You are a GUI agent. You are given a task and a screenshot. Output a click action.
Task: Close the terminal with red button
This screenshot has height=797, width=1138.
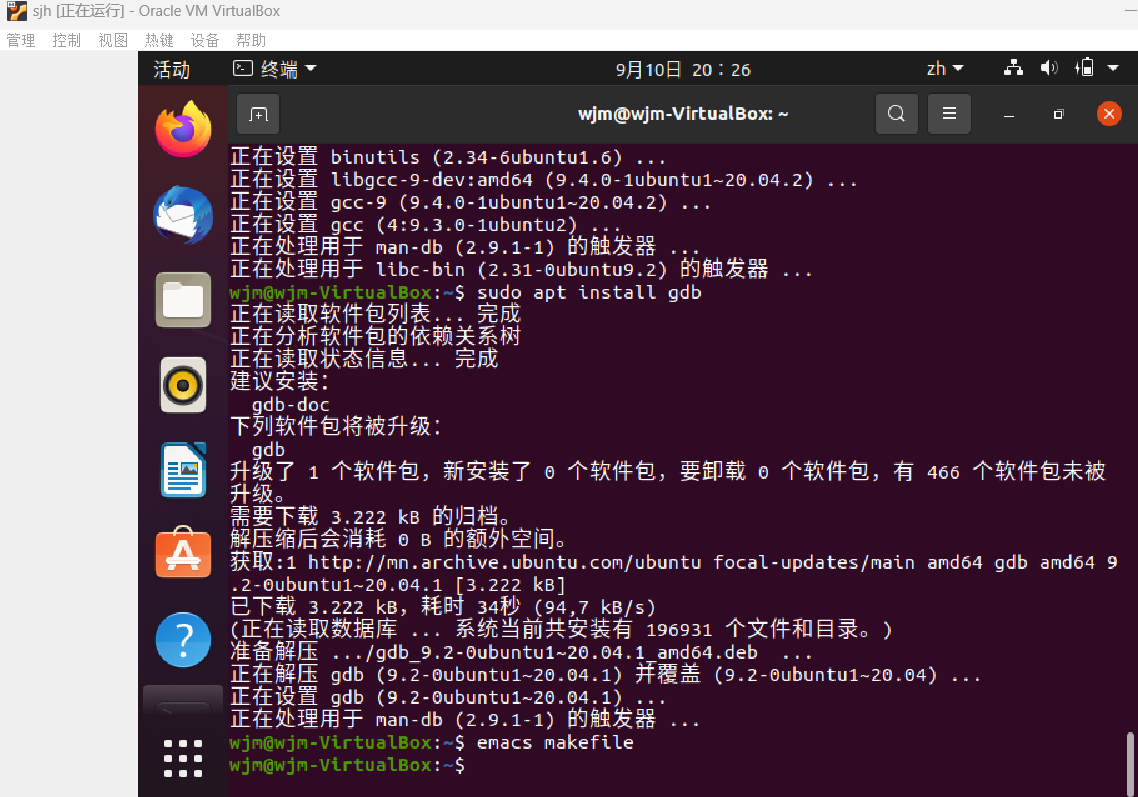point(1109,114)
